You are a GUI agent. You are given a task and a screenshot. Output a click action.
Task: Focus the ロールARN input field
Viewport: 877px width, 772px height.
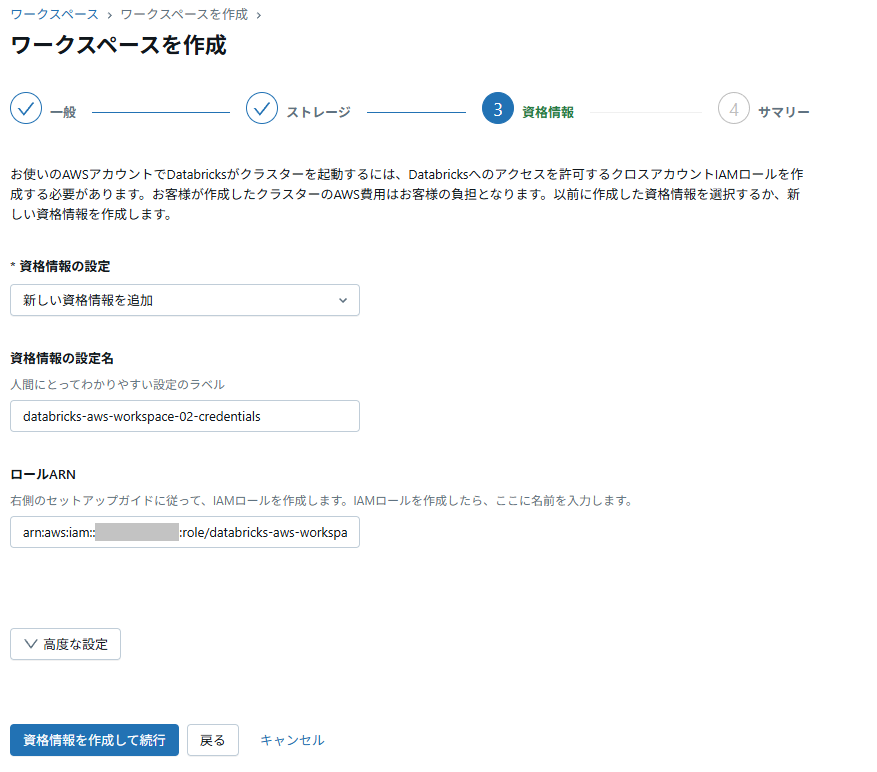[x=185, y=533]
